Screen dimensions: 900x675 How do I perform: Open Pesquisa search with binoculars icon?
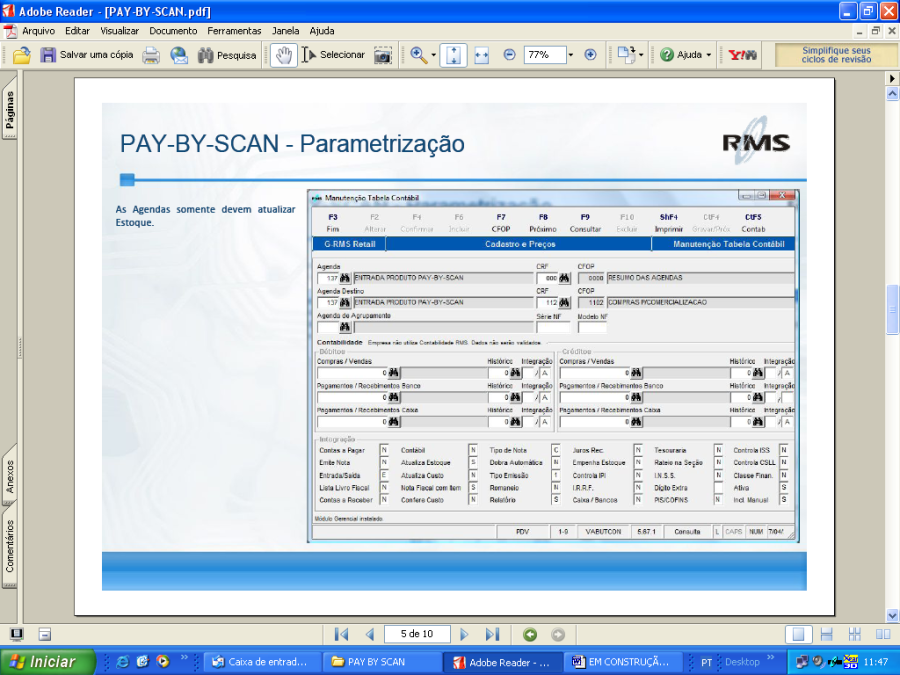click(227, 55)
